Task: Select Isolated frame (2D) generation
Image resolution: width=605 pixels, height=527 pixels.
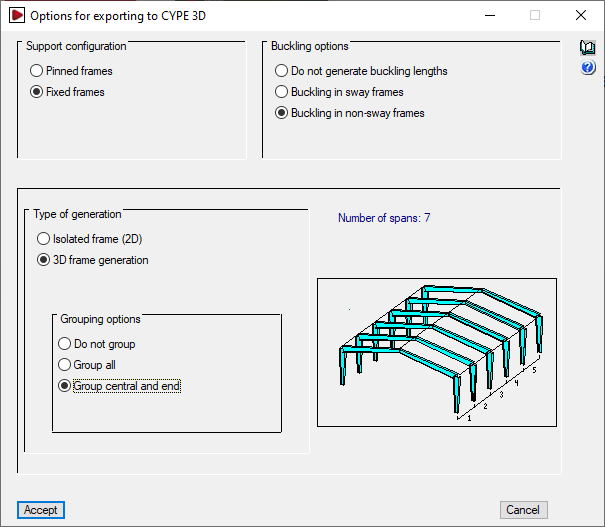Action: coord(90,239)
